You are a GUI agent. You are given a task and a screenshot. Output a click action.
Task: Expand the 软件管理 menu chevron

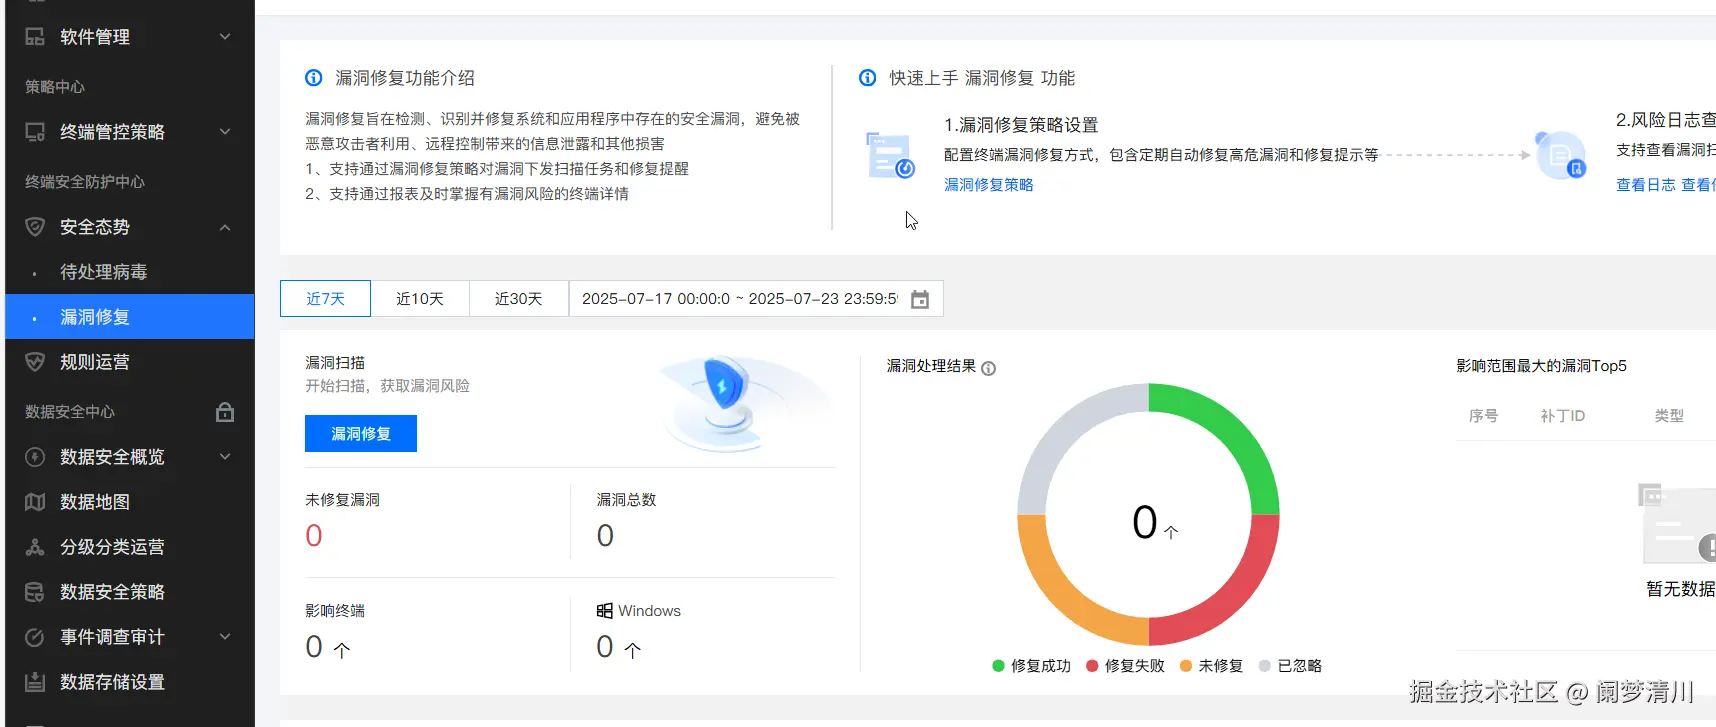pyautogui.click(x=225, y=37)
